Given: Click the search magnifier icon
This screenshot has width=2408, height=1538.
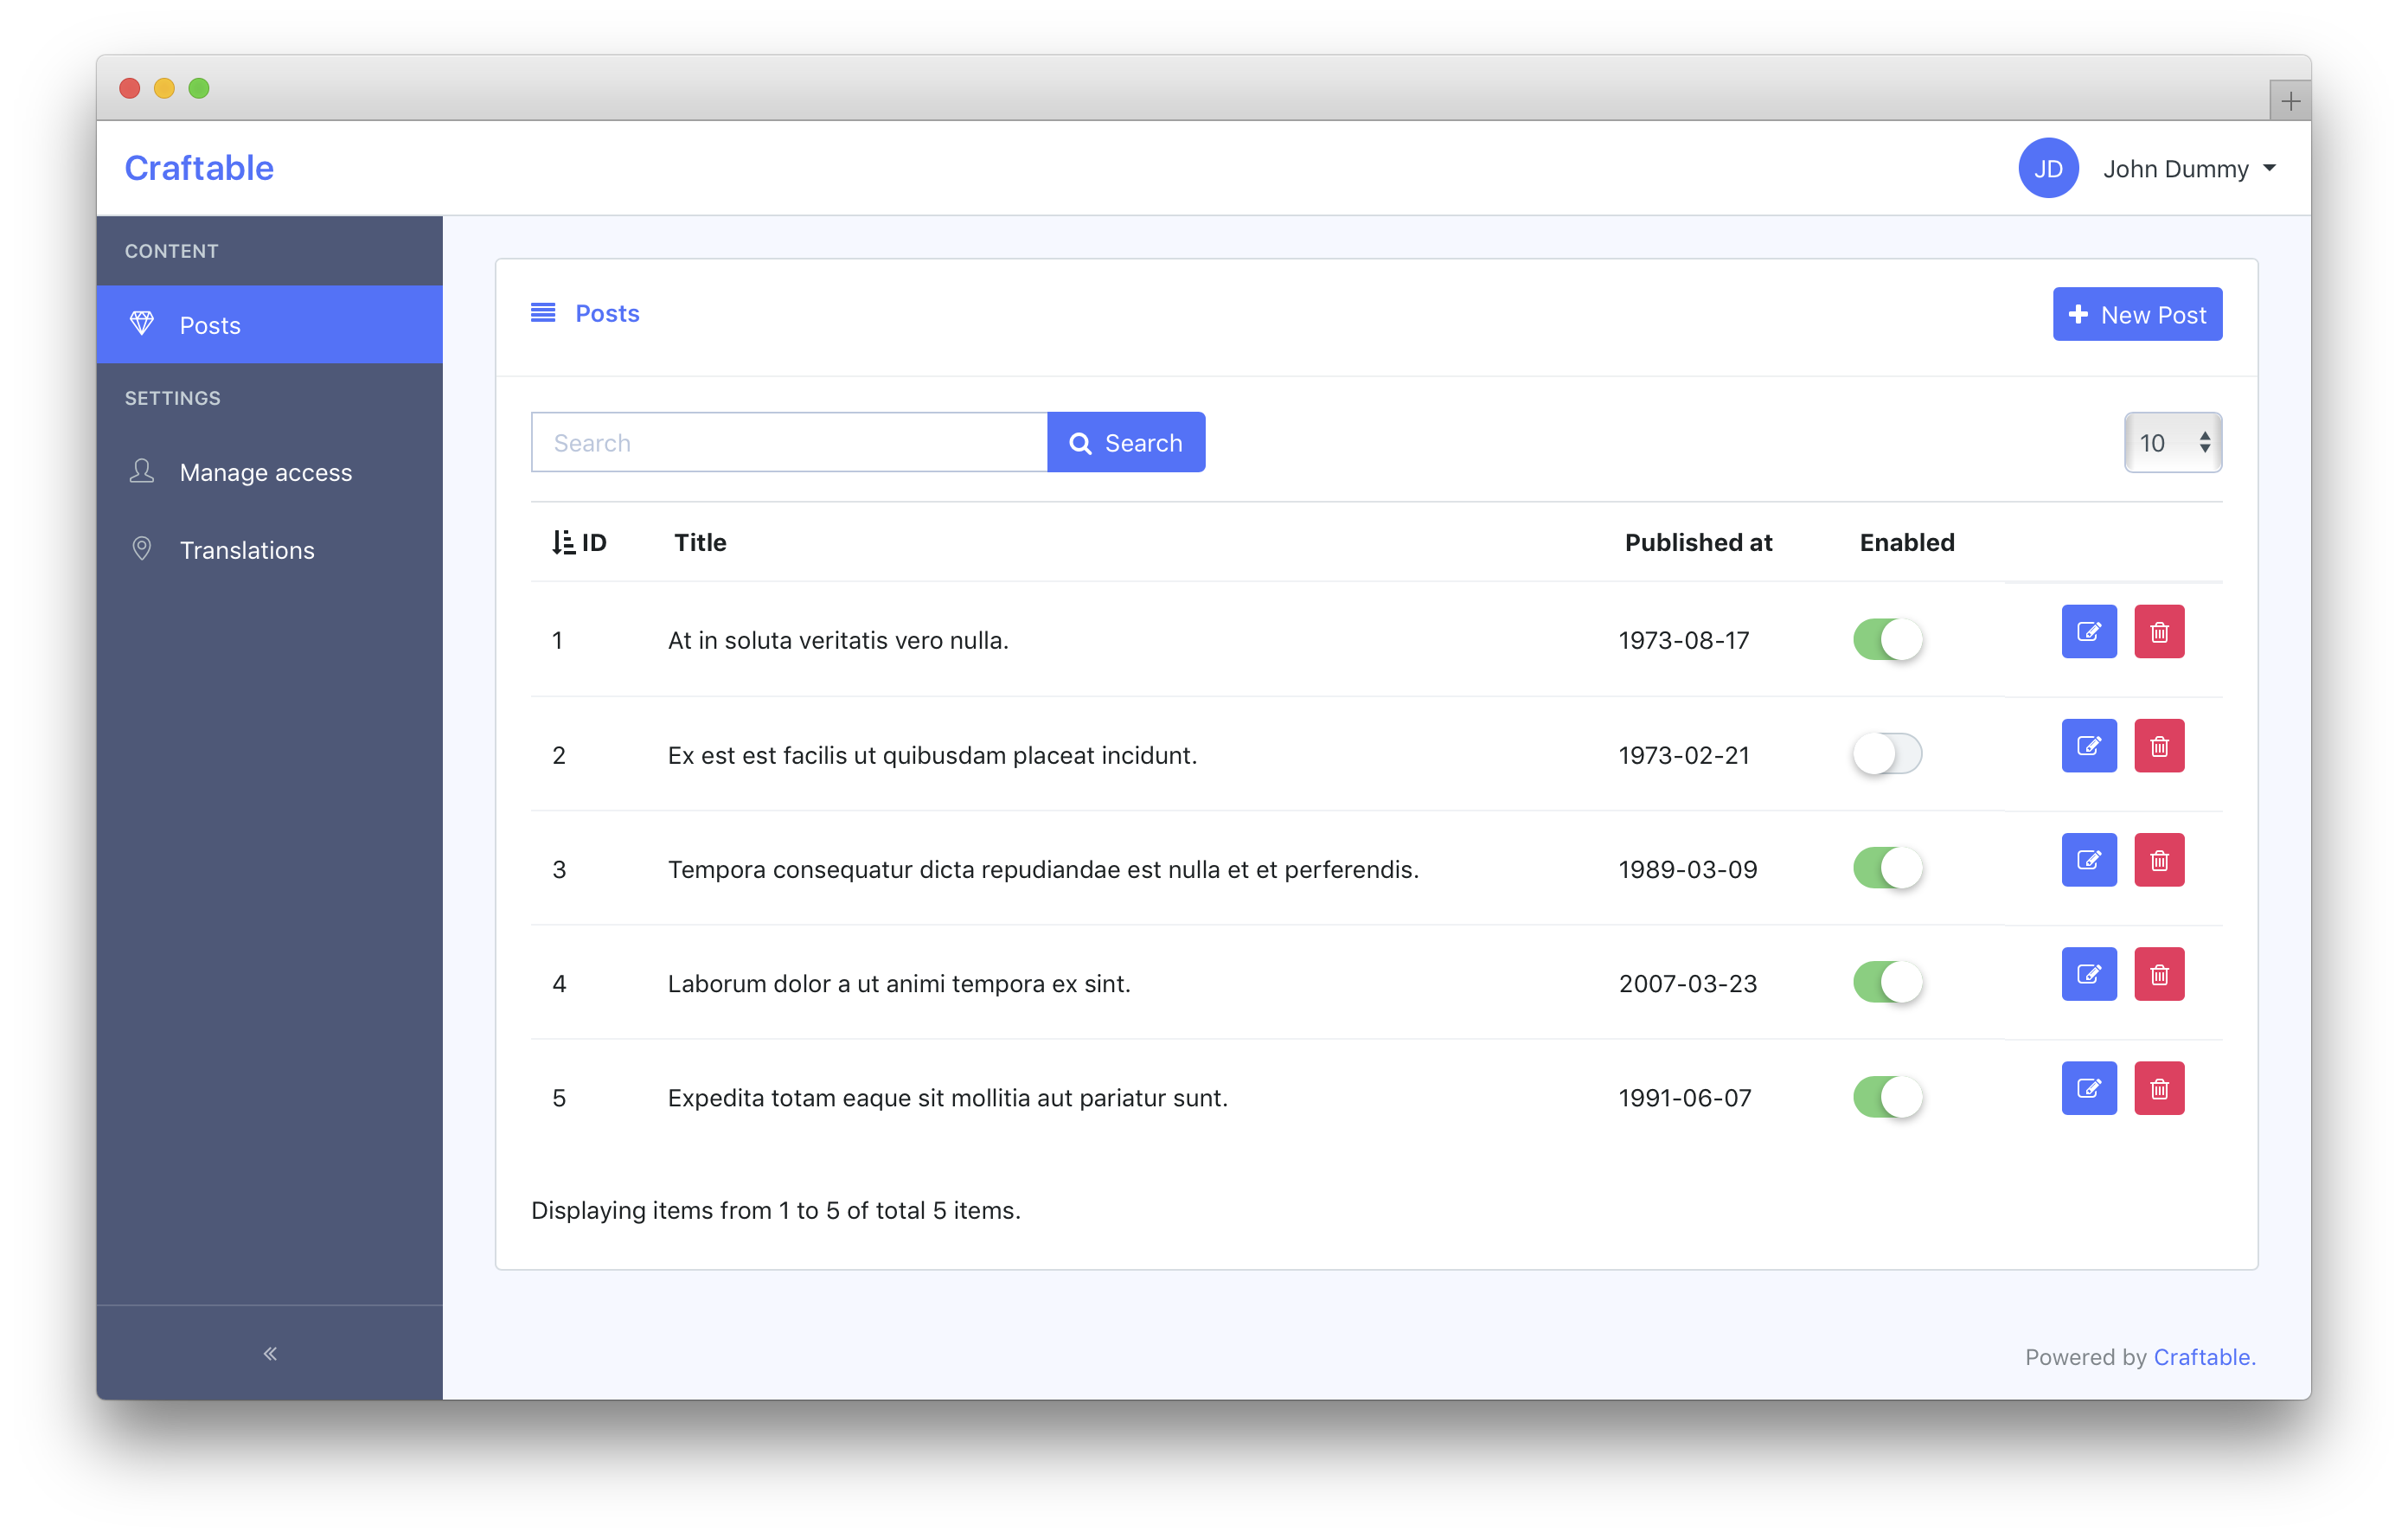Looking at the screenshot, I should coord(1081,442).
